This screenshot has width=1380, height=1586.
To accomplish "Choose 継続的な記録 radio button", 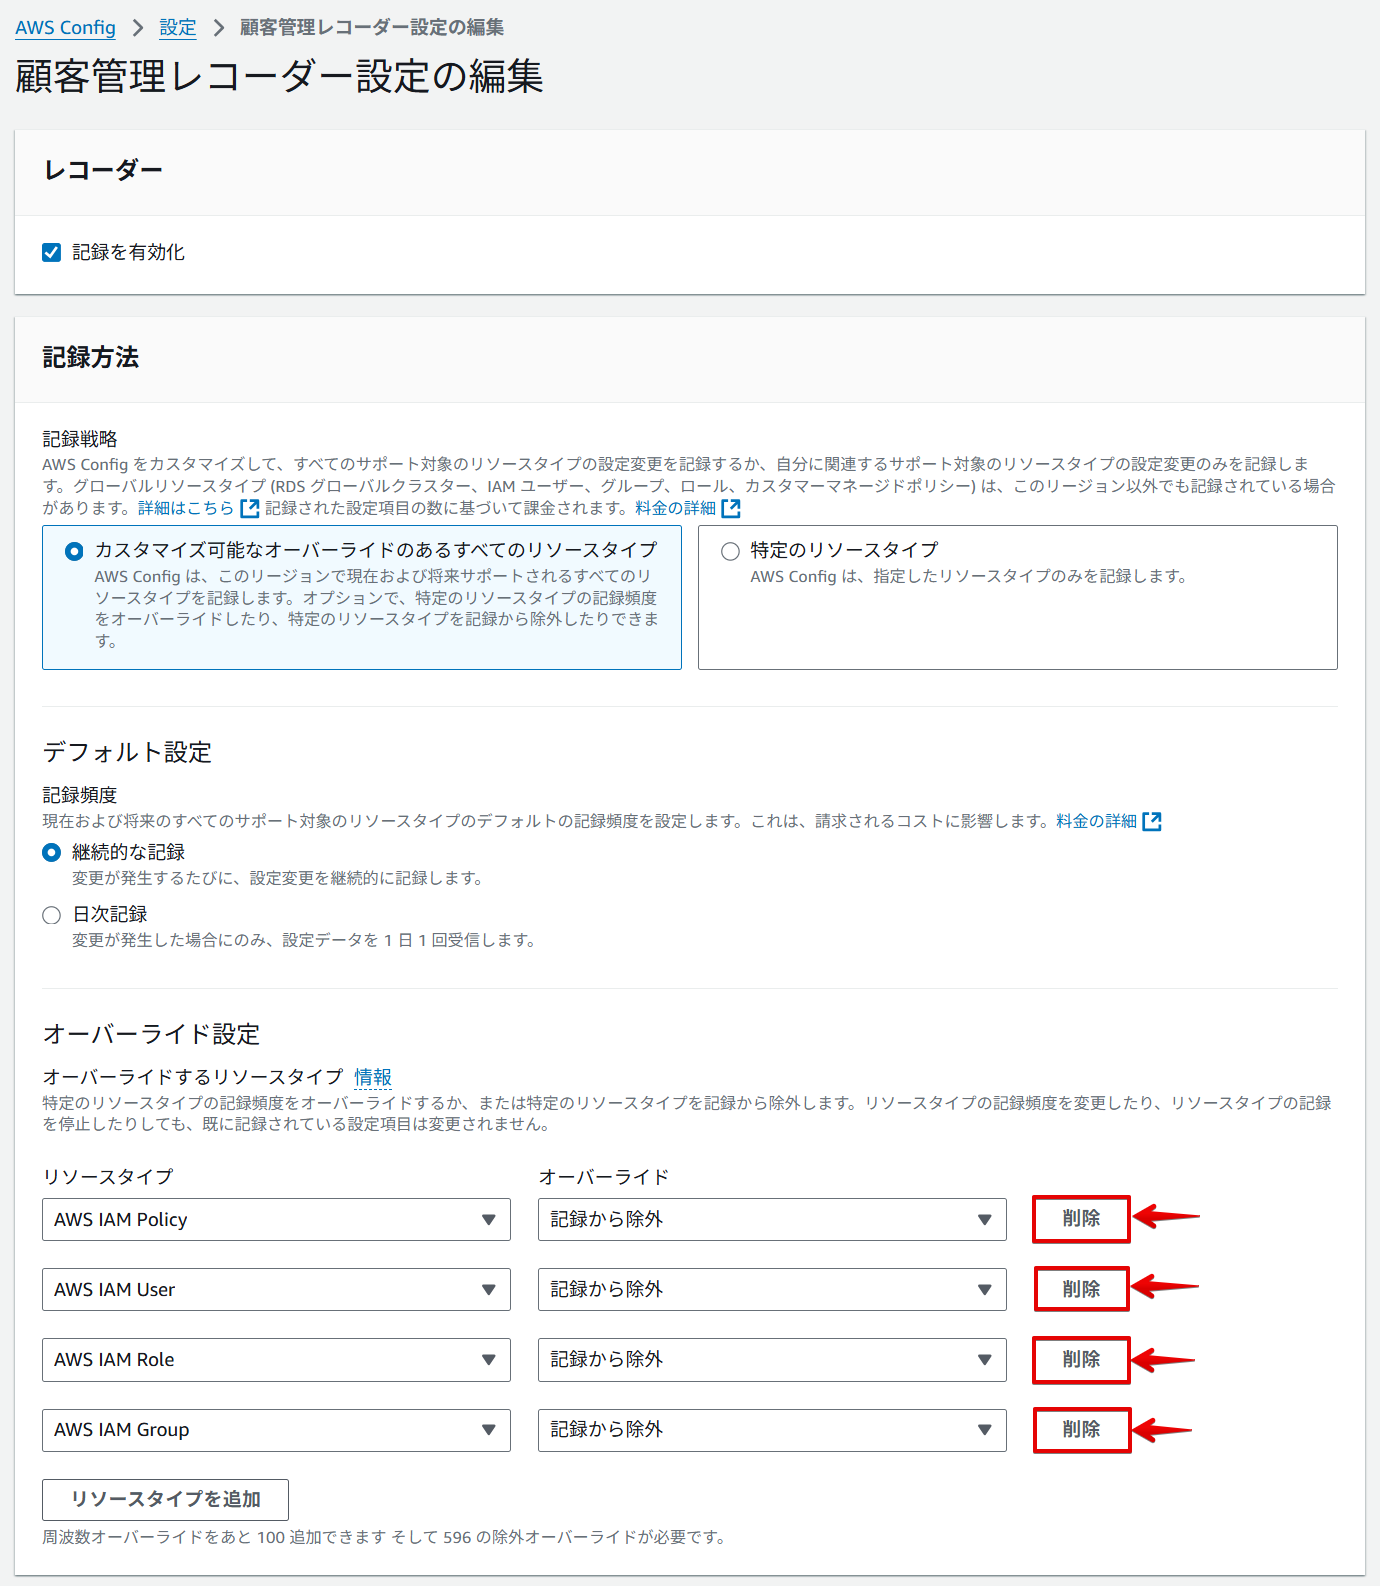I will pos(52,853).
